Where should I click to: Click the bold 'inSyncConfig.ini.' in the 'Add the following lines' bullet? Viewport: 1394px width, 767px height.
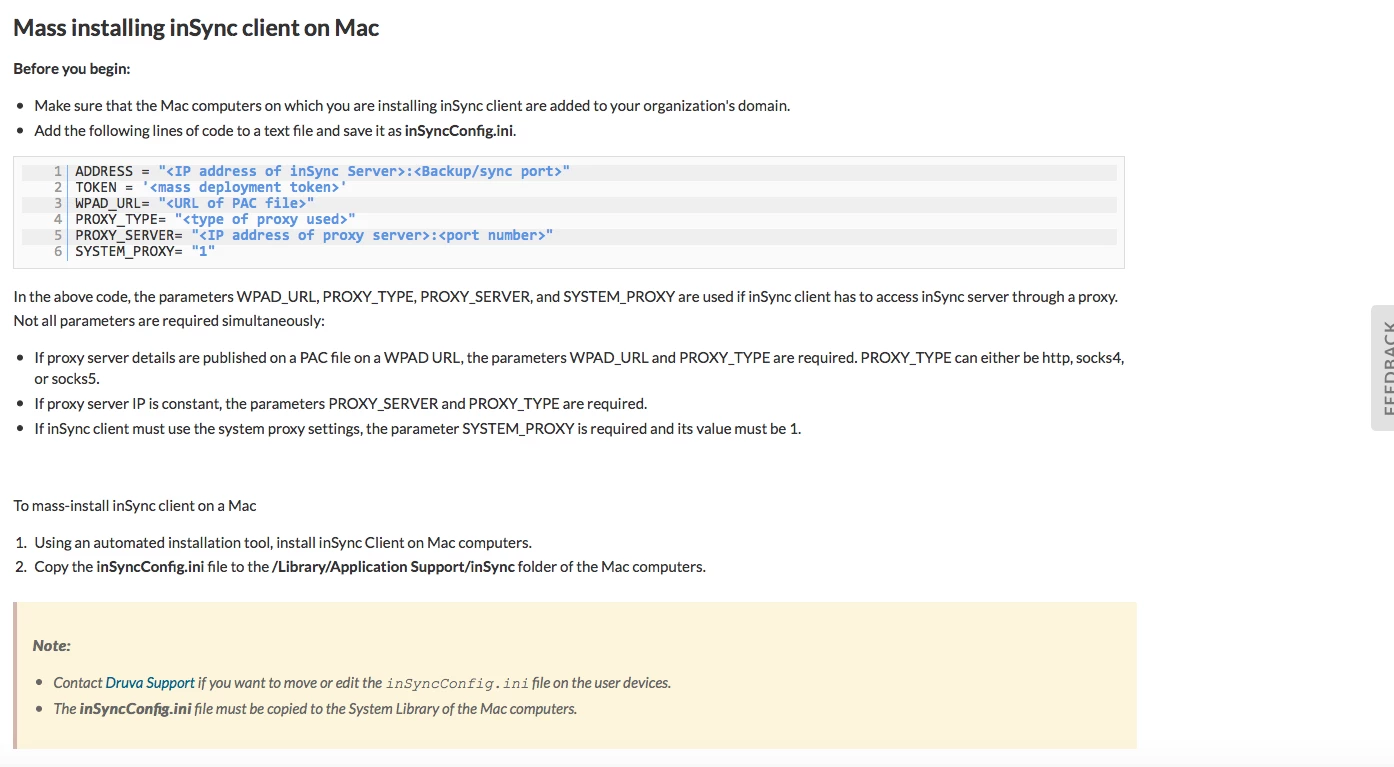[460, 131]
